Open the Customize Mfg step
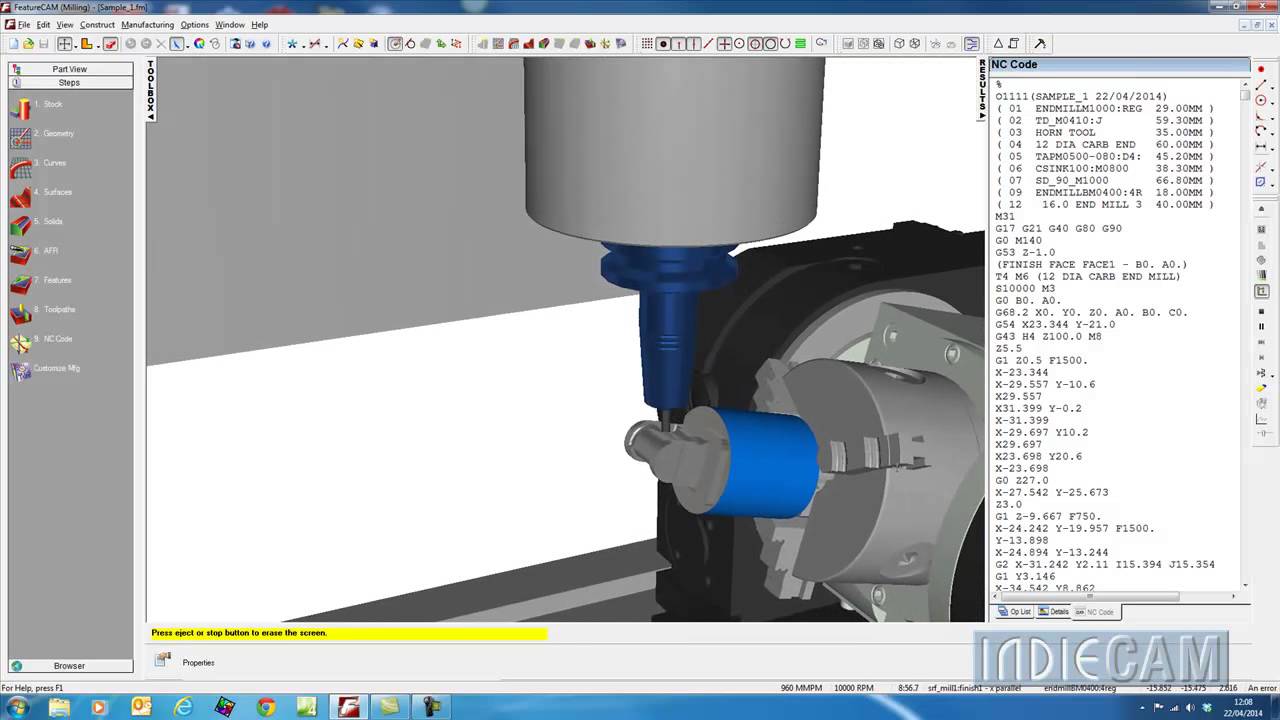This screenshot has width=1280, height=720. pyautogui.click(x=45, y=369)
